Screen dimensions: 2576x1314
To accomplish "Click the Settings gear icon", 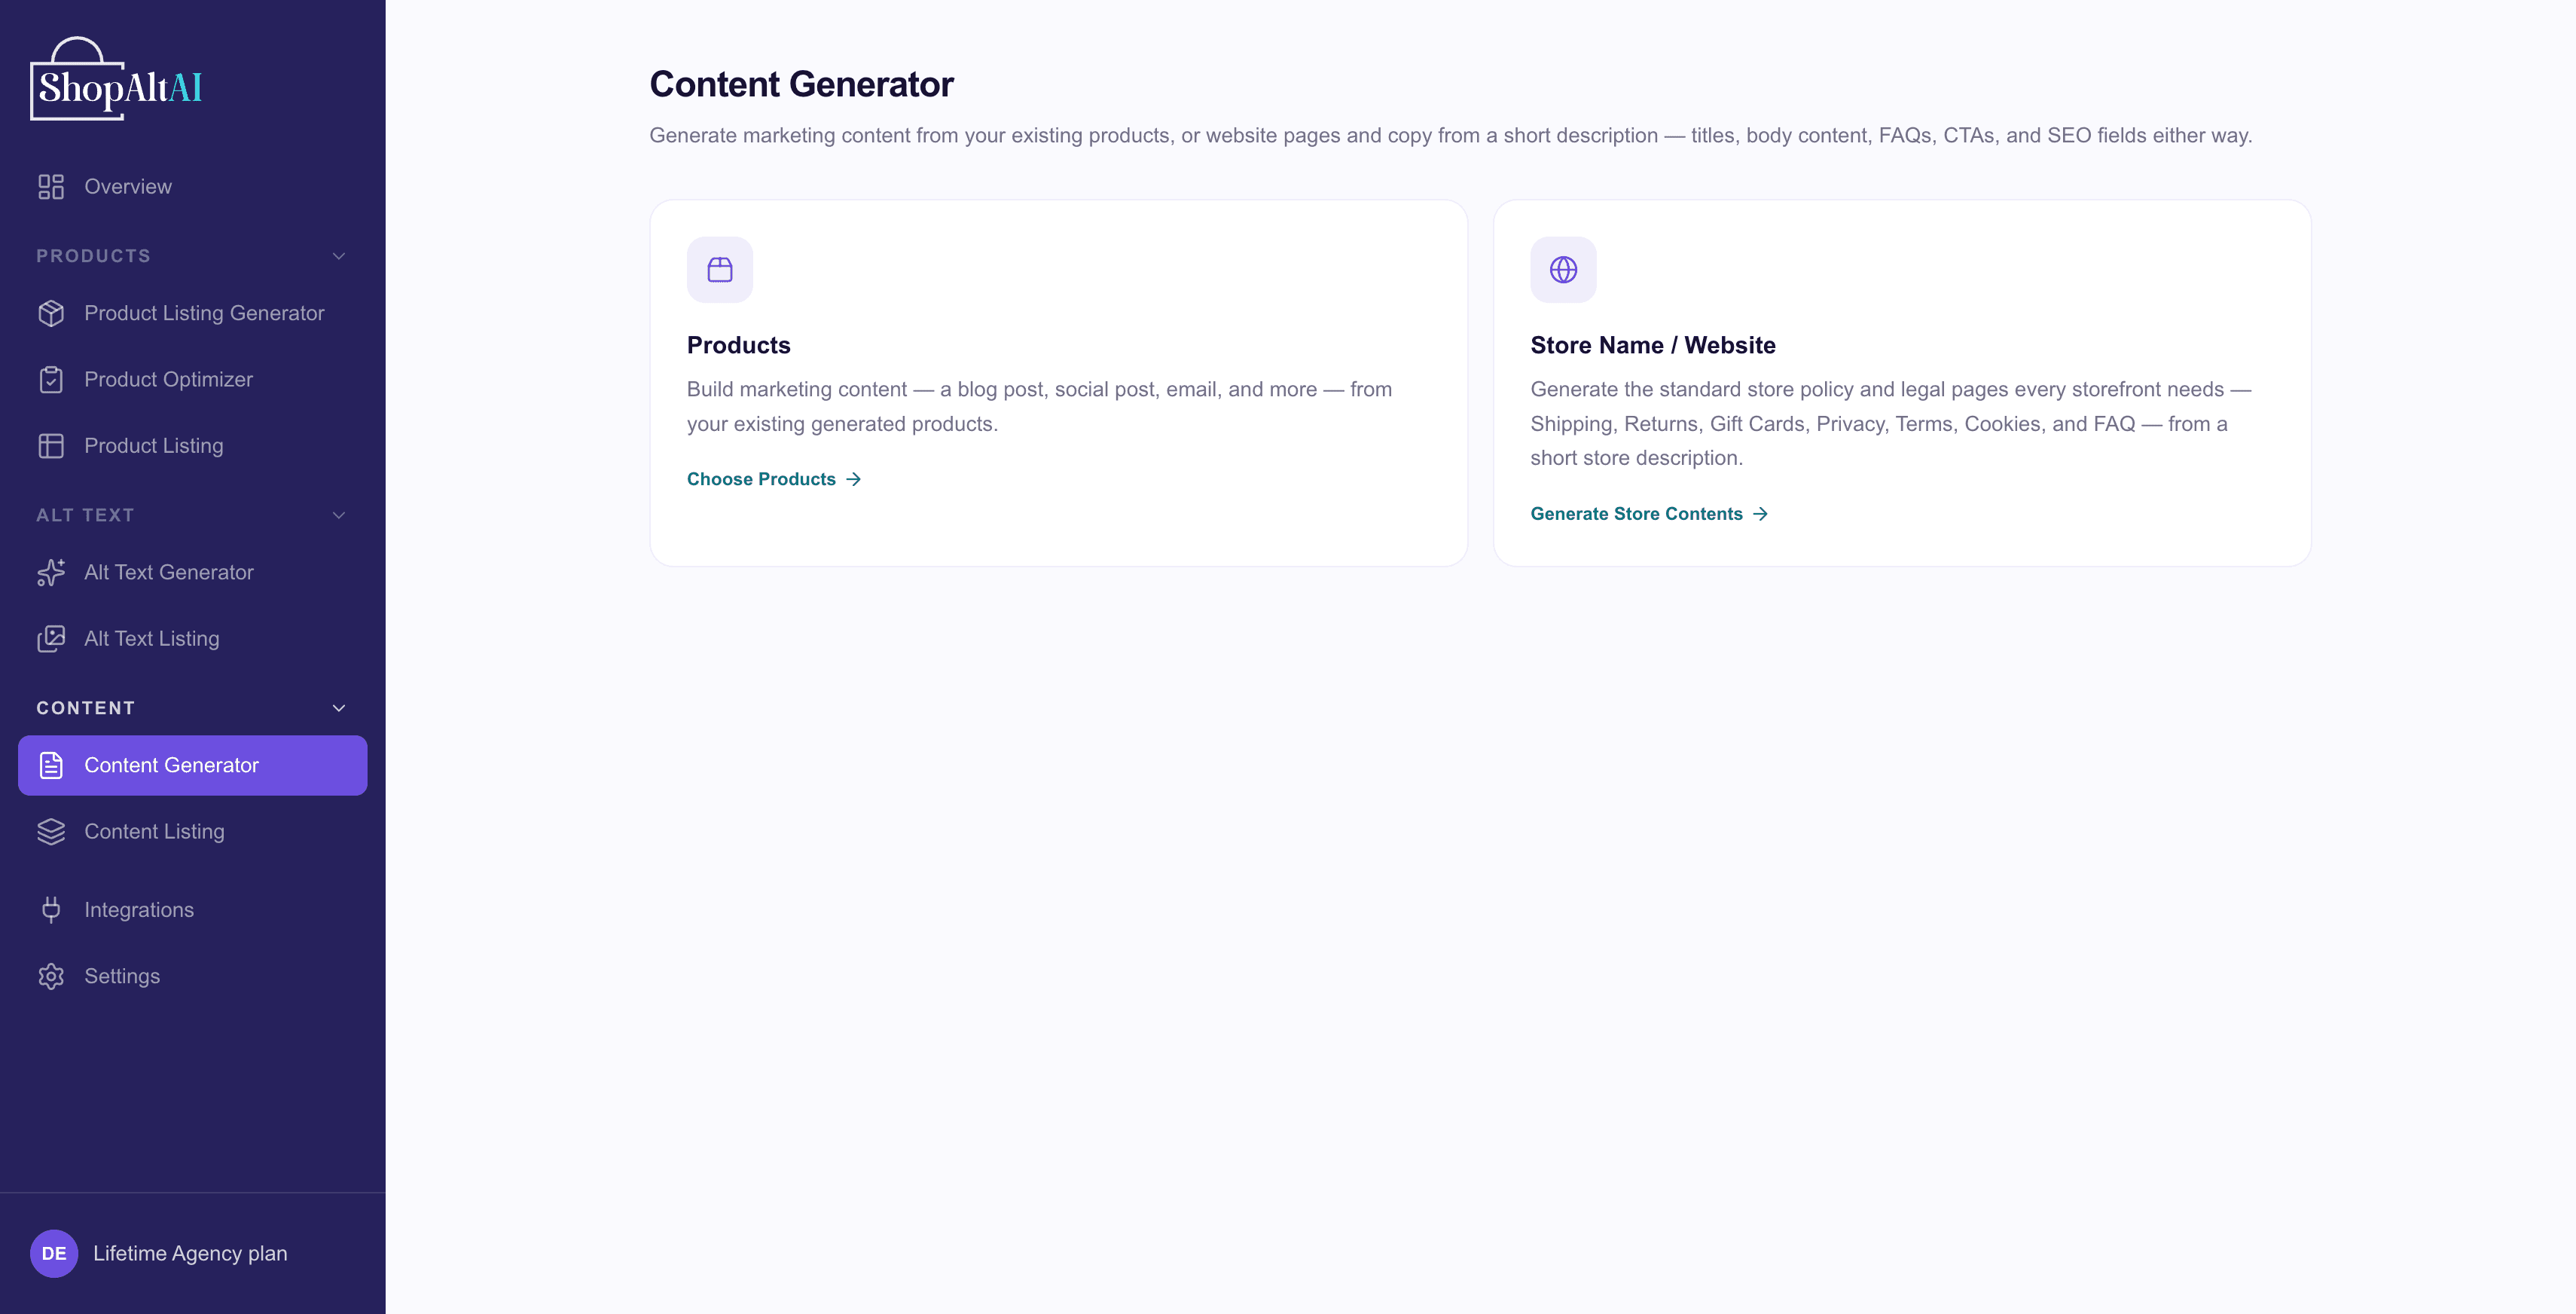I will click(51, 976).
